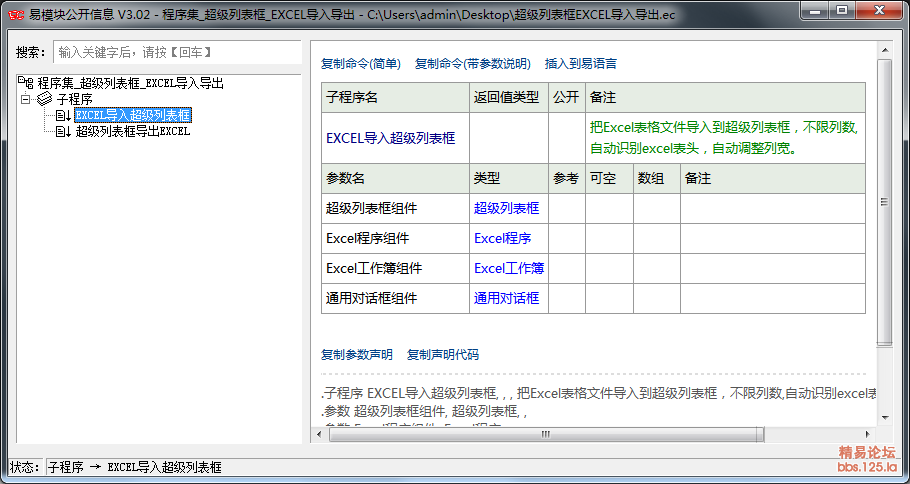Close the 易模块公开信息 window
910x484 pixels.
tap(879, 10)
